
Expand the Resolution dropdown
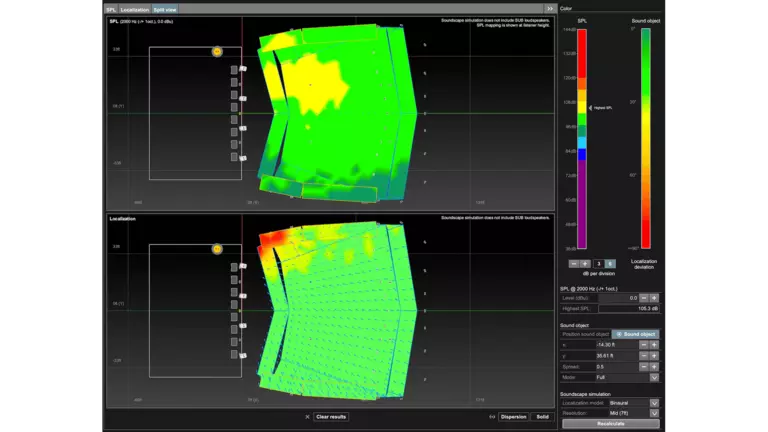pos(654,413)
